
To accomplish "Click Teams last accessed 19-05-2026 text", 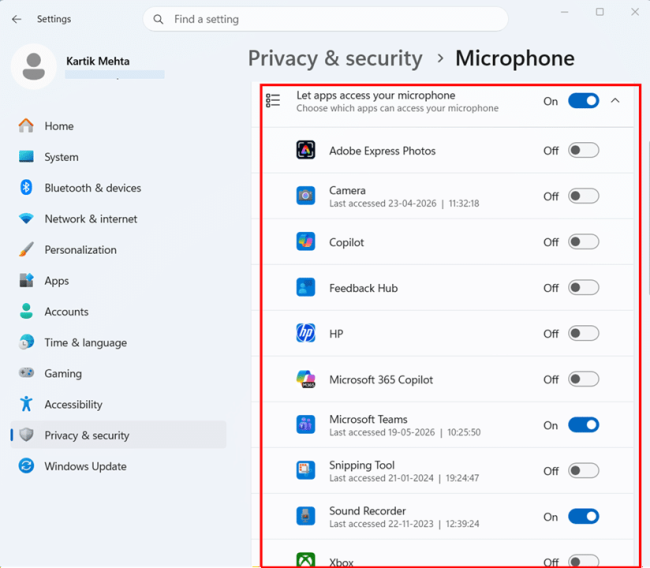I will (x=405, y=432).
